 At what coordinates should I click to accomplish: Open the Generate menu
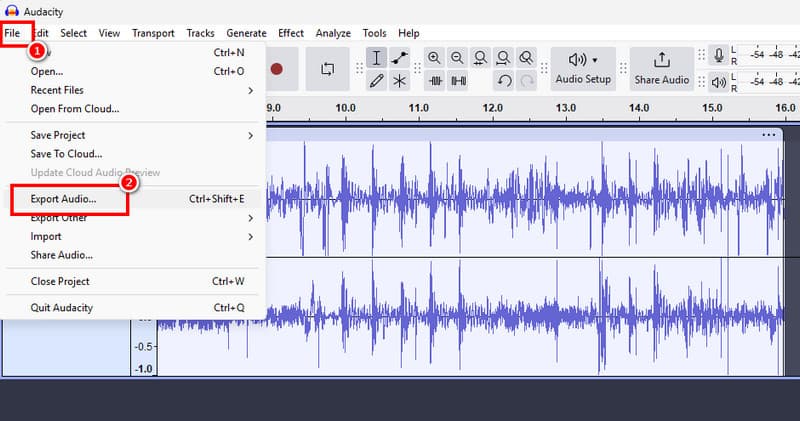click(x=246, y=33)
